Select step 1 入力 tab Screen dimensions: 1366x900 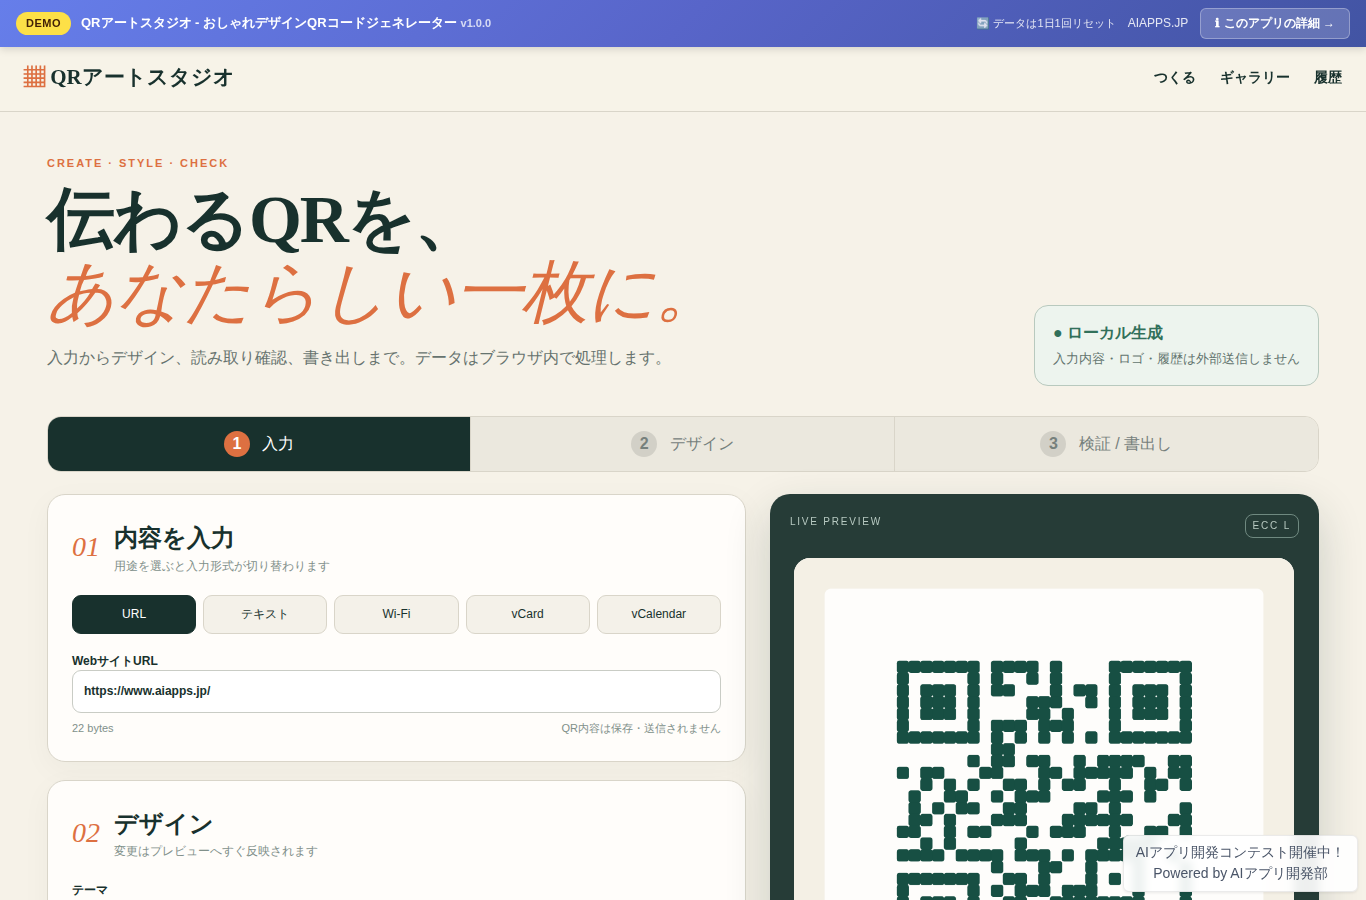pos(259,444)
